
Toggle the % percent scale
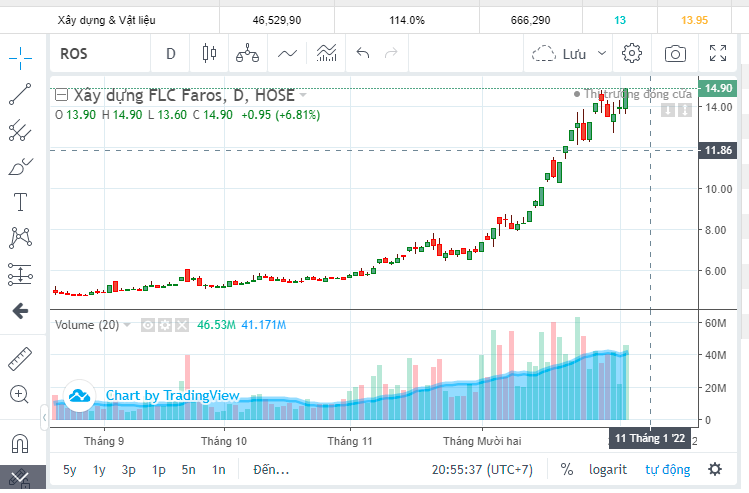[567, 470]
